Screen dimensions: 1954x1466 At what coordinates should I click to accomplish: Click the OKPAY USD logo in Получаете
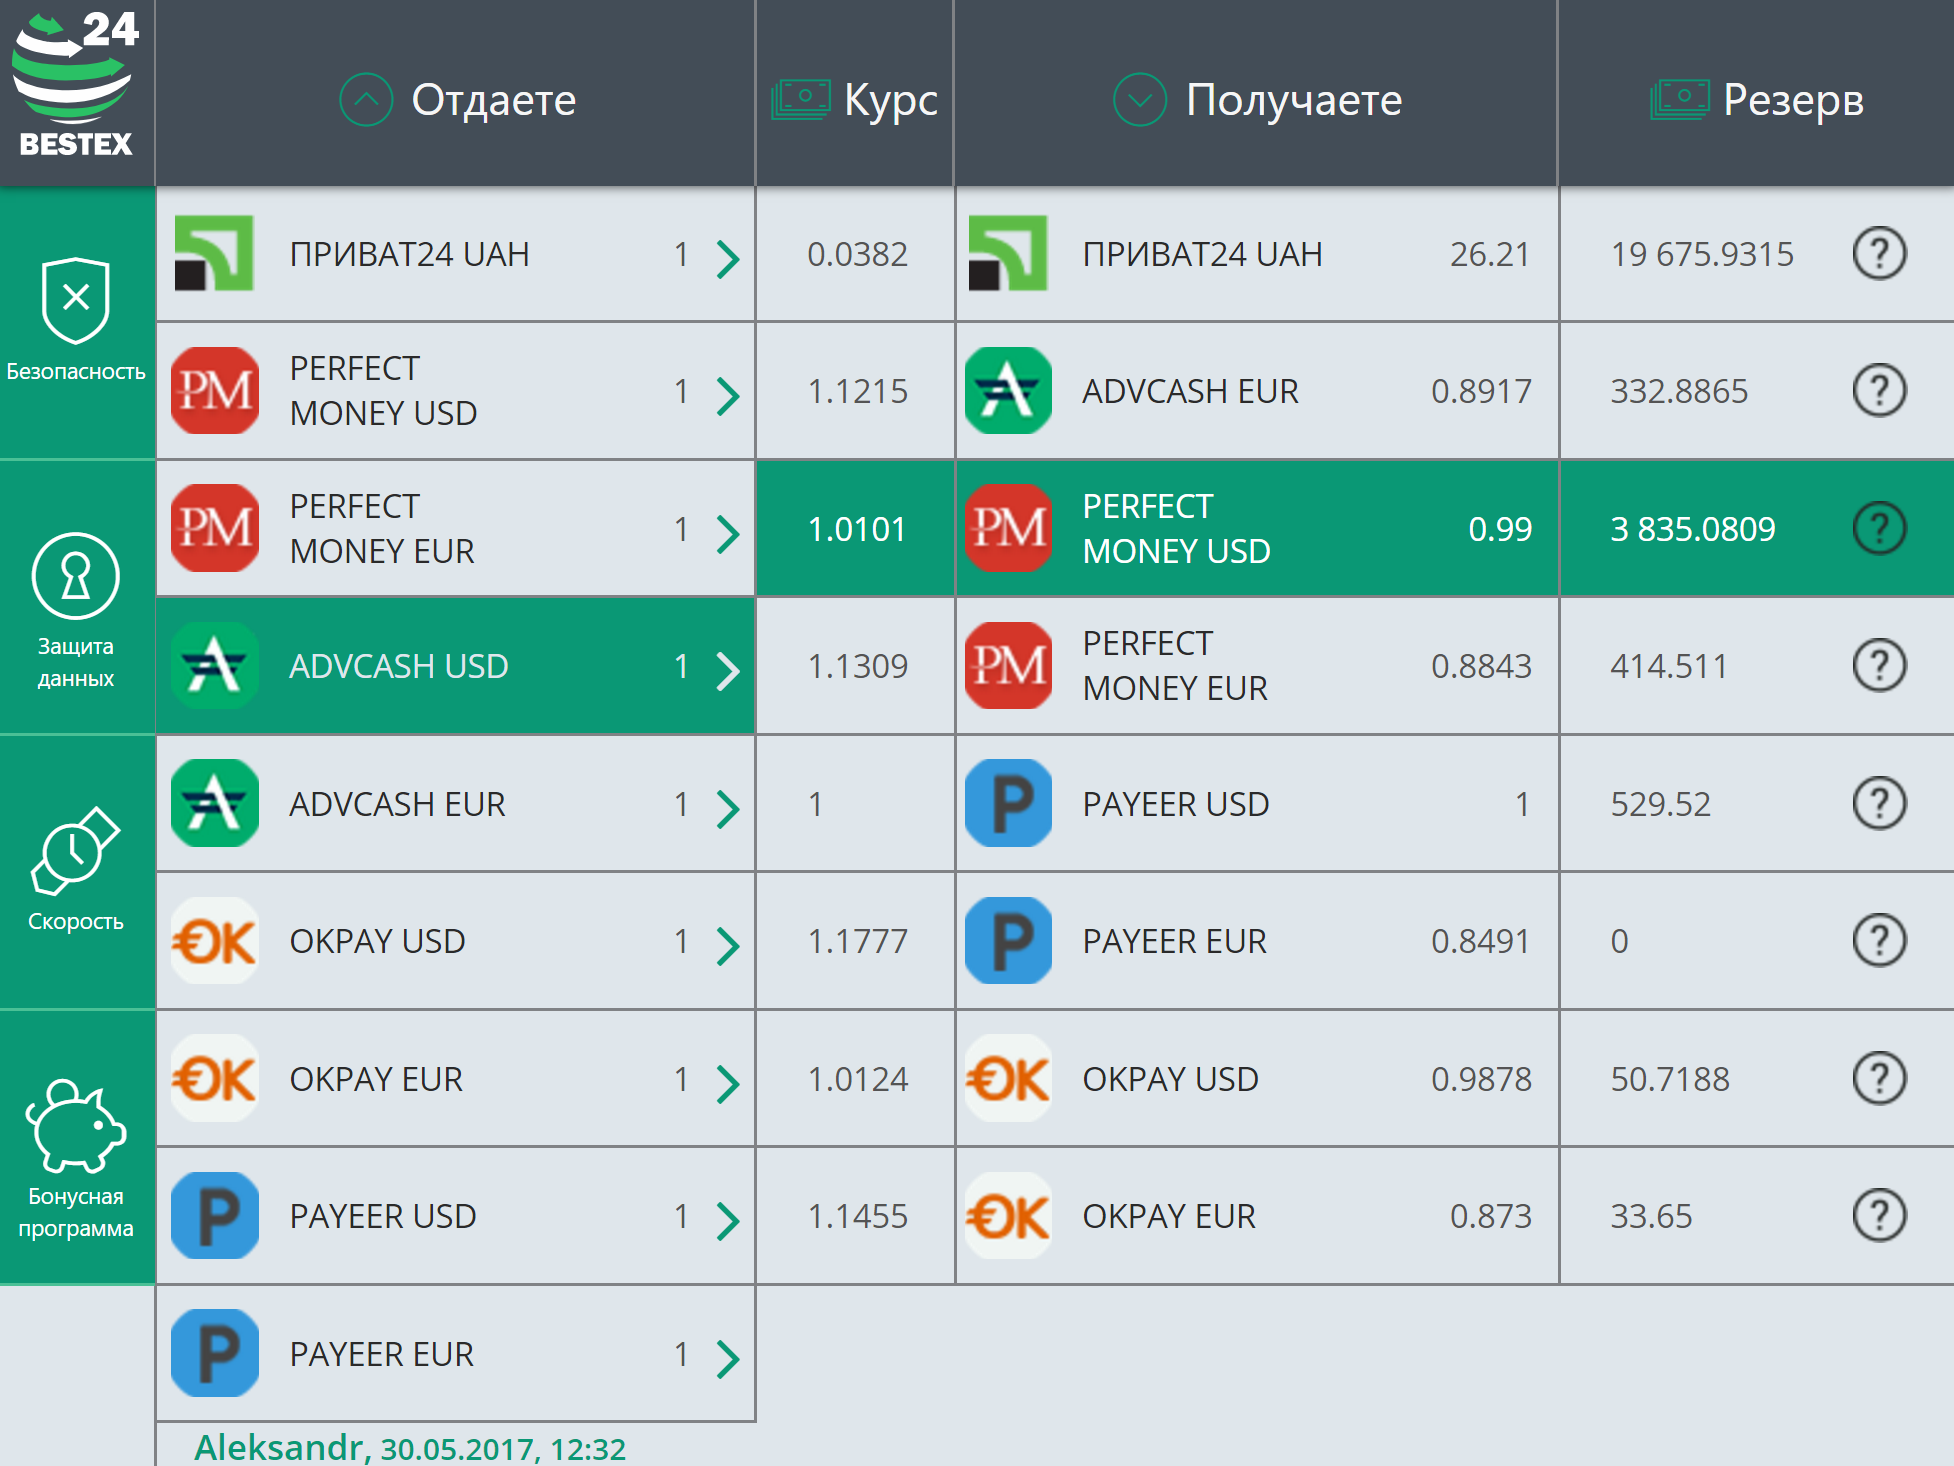click(x=1008, y=1078)
